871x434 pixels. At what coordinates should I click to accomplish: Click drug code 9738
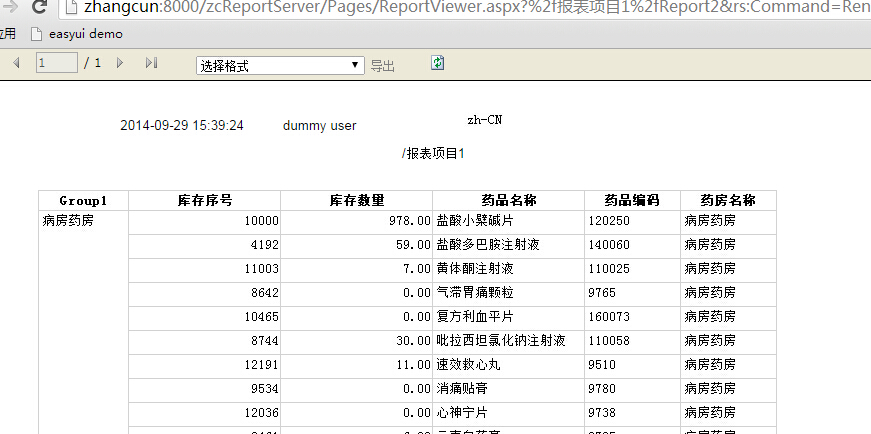(x=602, y=413)
